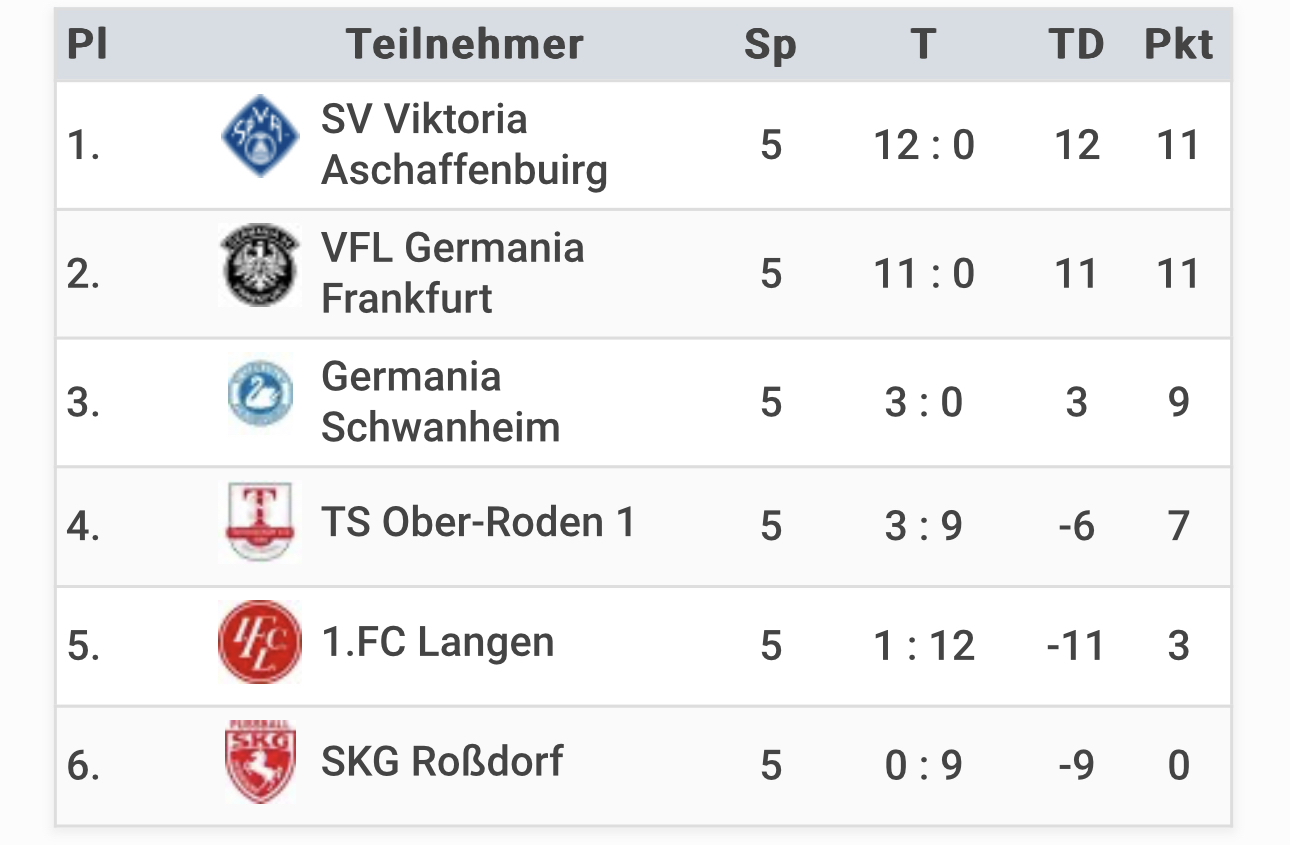Select the TS Ober-Roden club crest
1290x845 pixels.
click(x=260, y=521)
